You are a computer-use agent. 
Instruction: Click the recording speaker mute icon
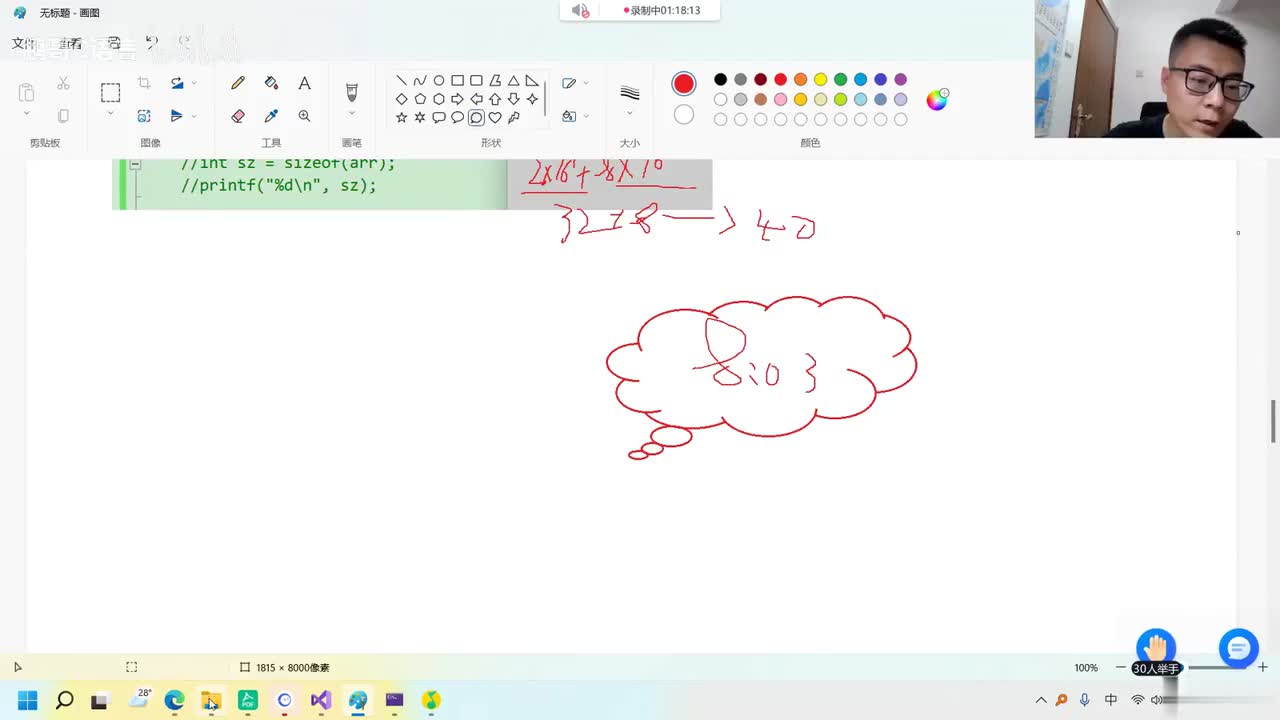point(580,10)
